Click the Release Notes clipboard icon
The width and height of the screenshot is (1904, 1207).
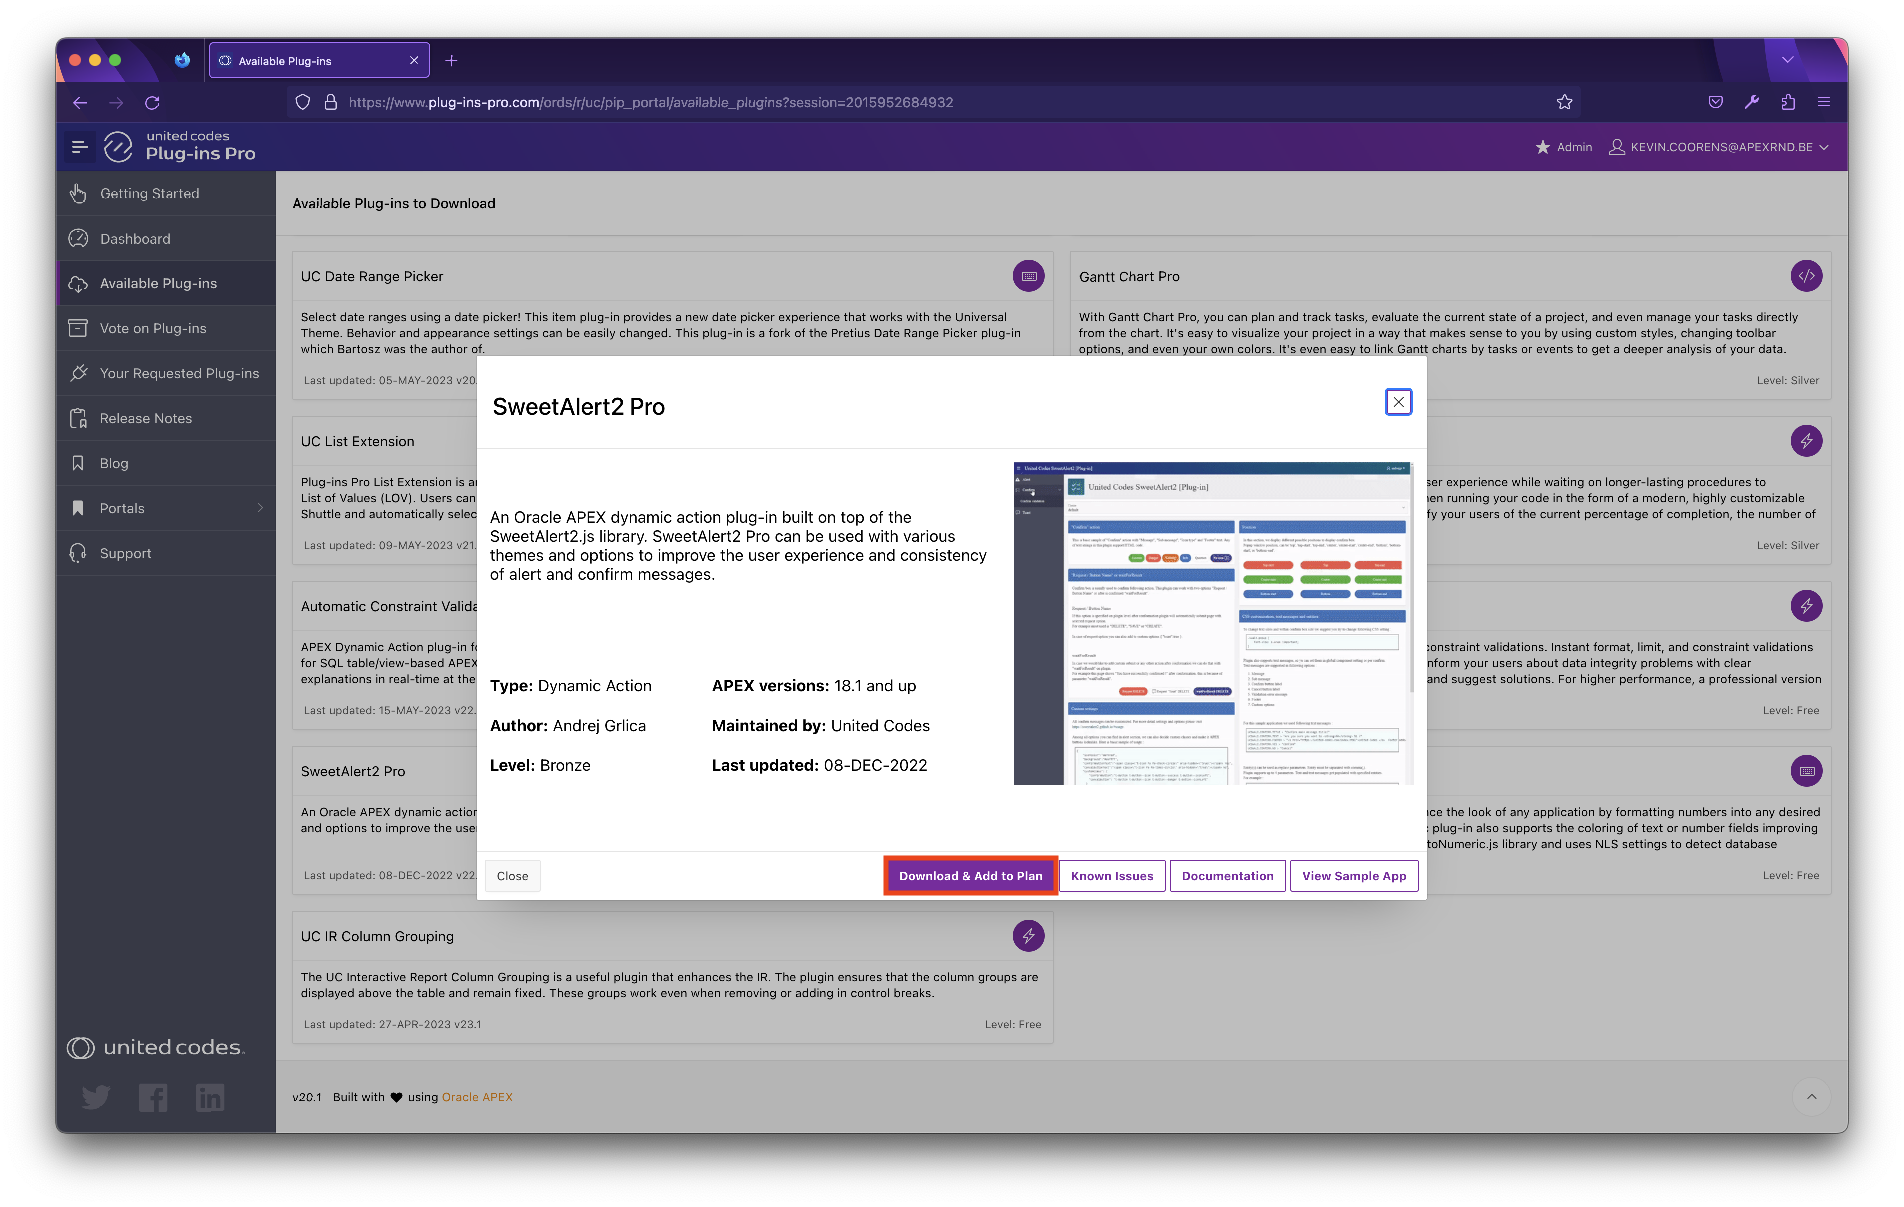[78, 418]
